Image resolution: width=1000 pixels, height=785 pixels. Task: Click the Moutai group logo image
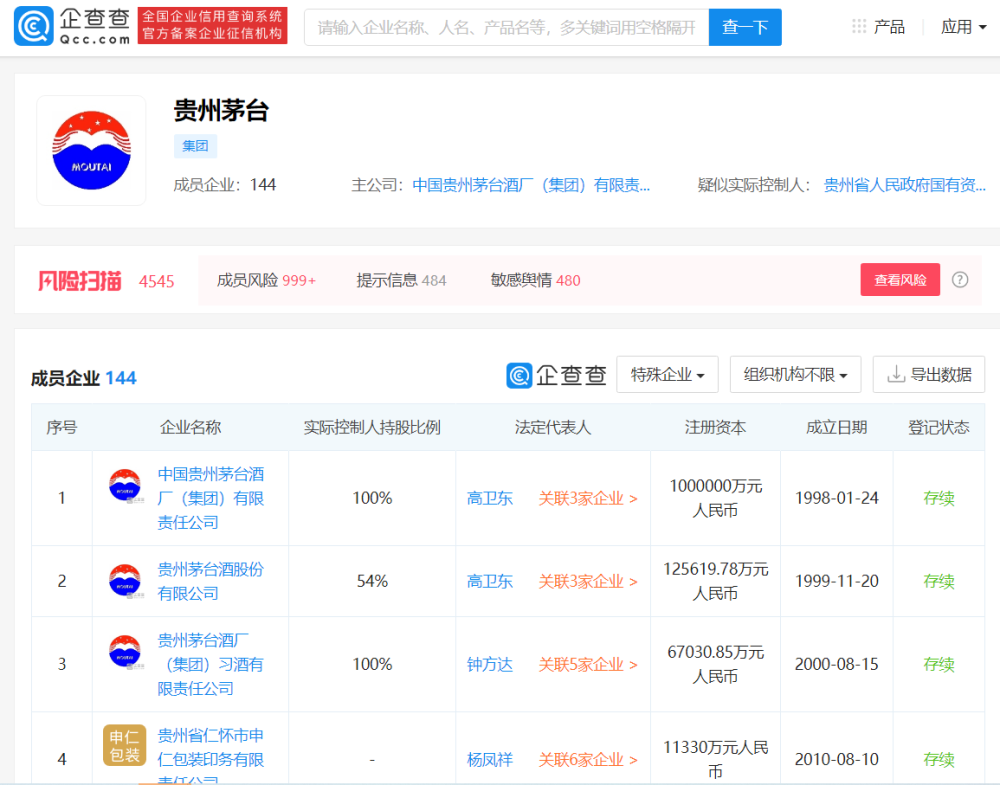pos(91,150)
